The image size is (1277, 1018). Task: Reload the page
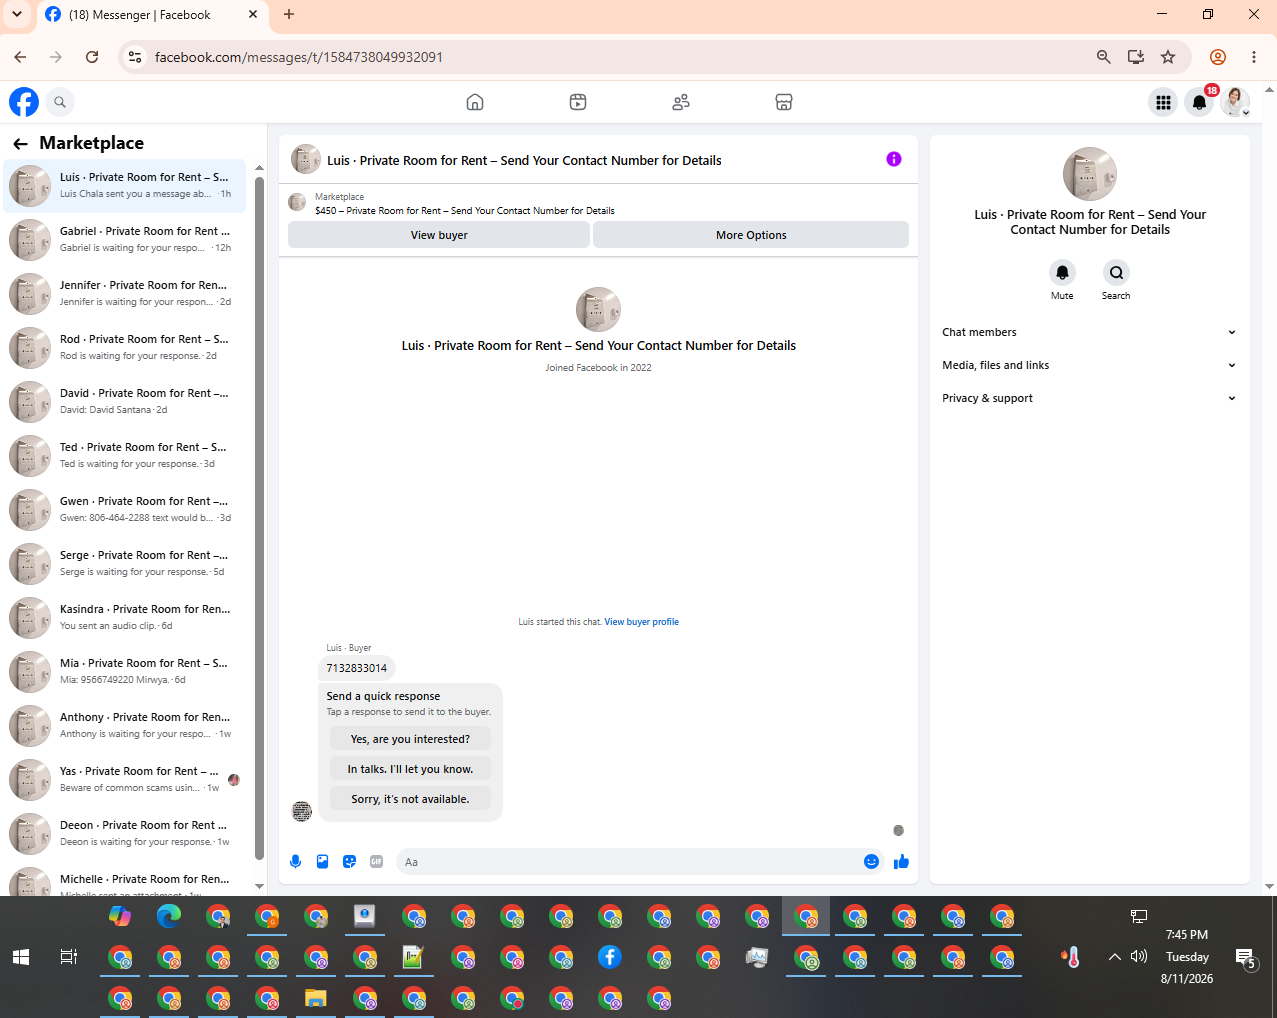pos(92,57)
